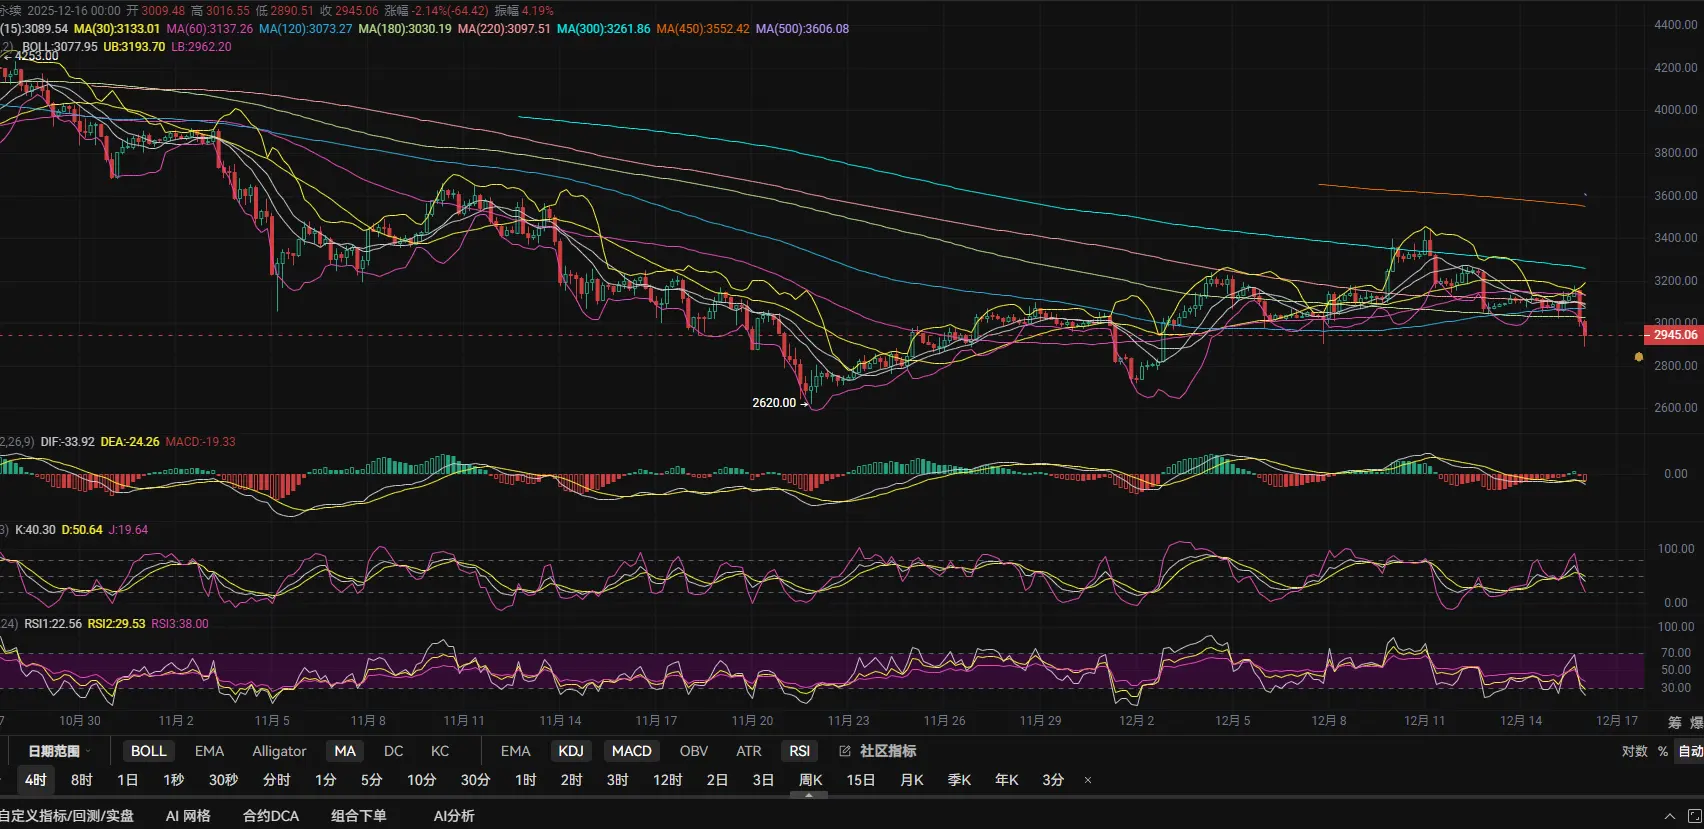1704x829 pixels.
Task: Open 合约DCA at the bottom bar
Action: tap(271, 816)
